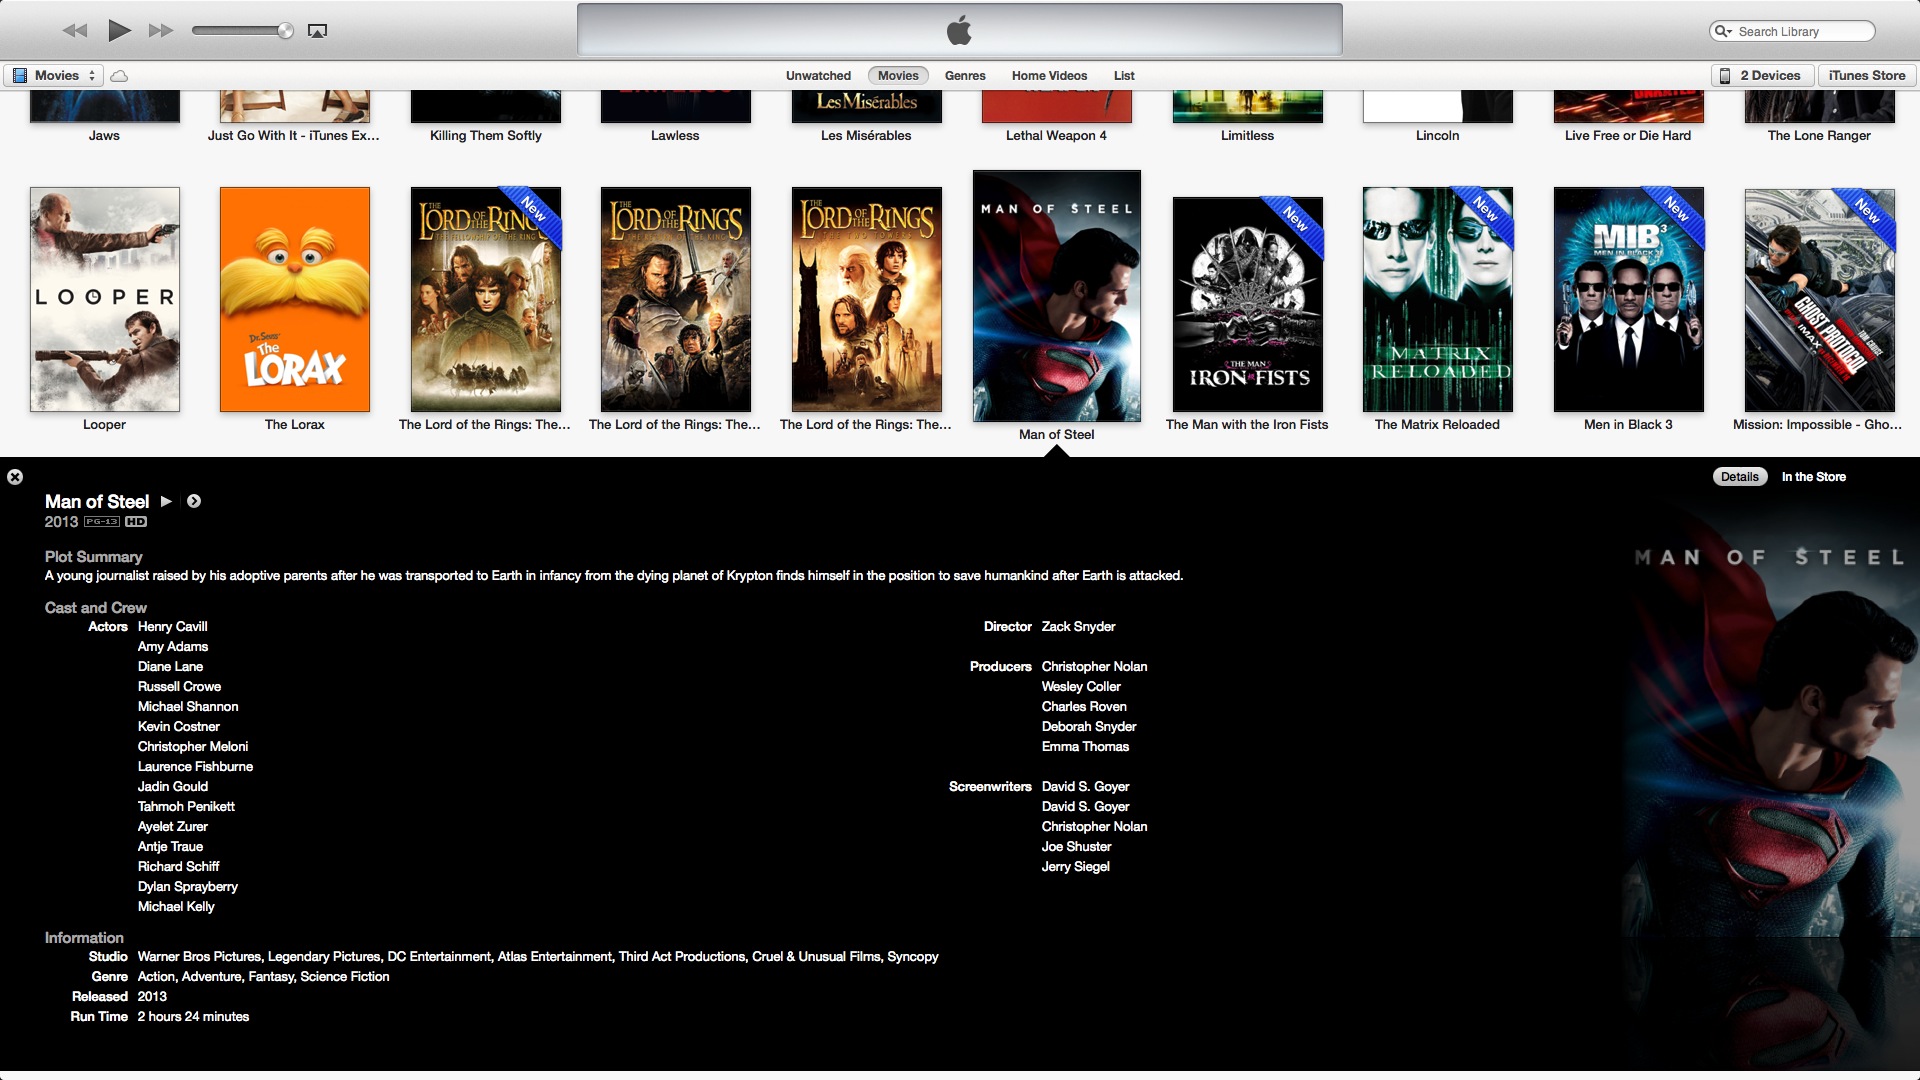Select The Man with the Iron Fists poster
Viewport: 1920px width, 1080px height.
[1248, 304]
